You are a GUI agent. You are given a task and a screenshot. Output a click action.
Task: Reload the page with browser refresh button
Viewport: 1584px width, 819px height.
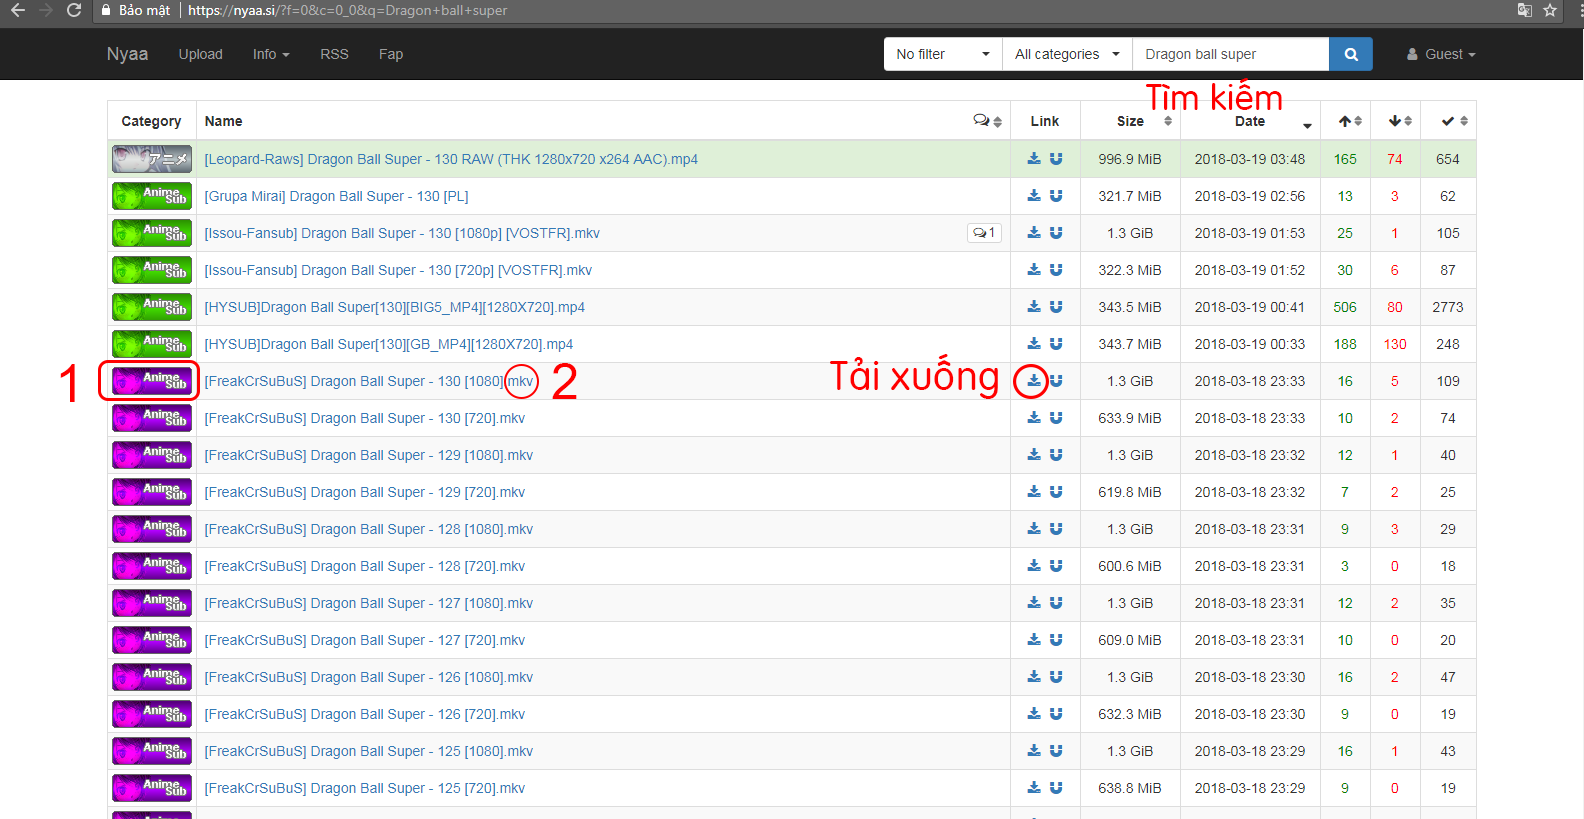click(x=74, y=10)
